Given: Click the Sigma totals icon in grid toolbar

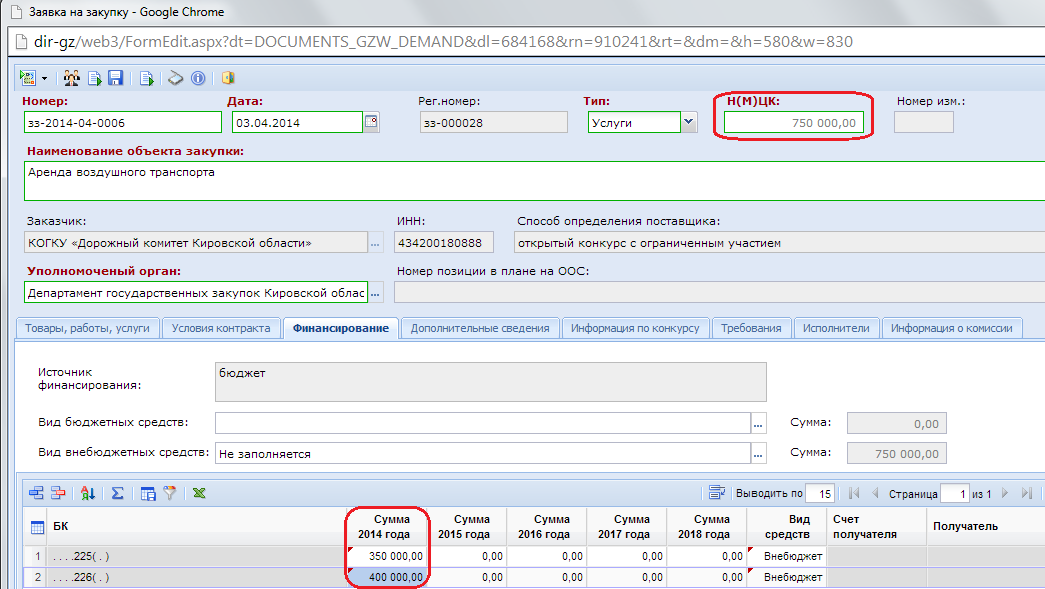Looking at the screenshot, I should pyautogui.click(x=117, y=493).
